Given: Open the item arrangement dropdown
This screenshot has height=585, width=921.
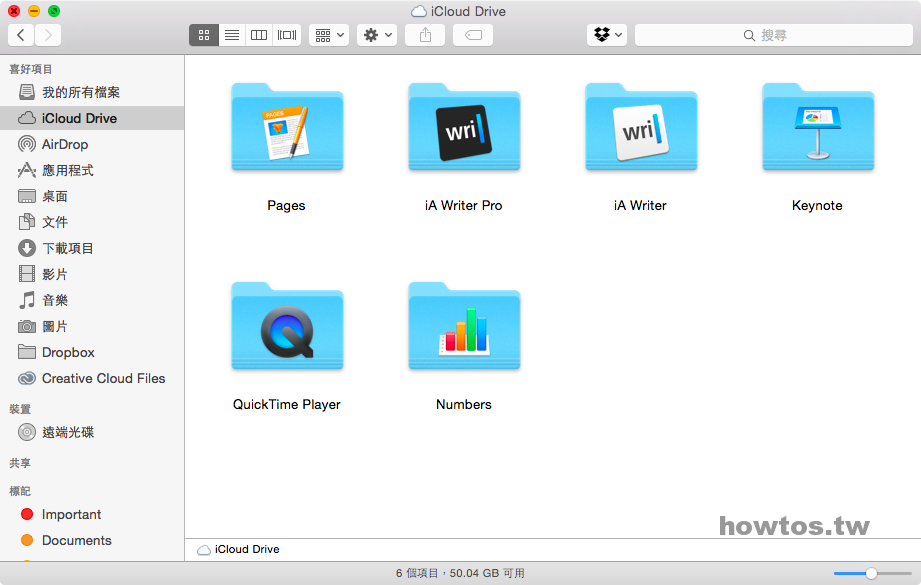Looking at the screenshot, I should click(x=329, y=35).
